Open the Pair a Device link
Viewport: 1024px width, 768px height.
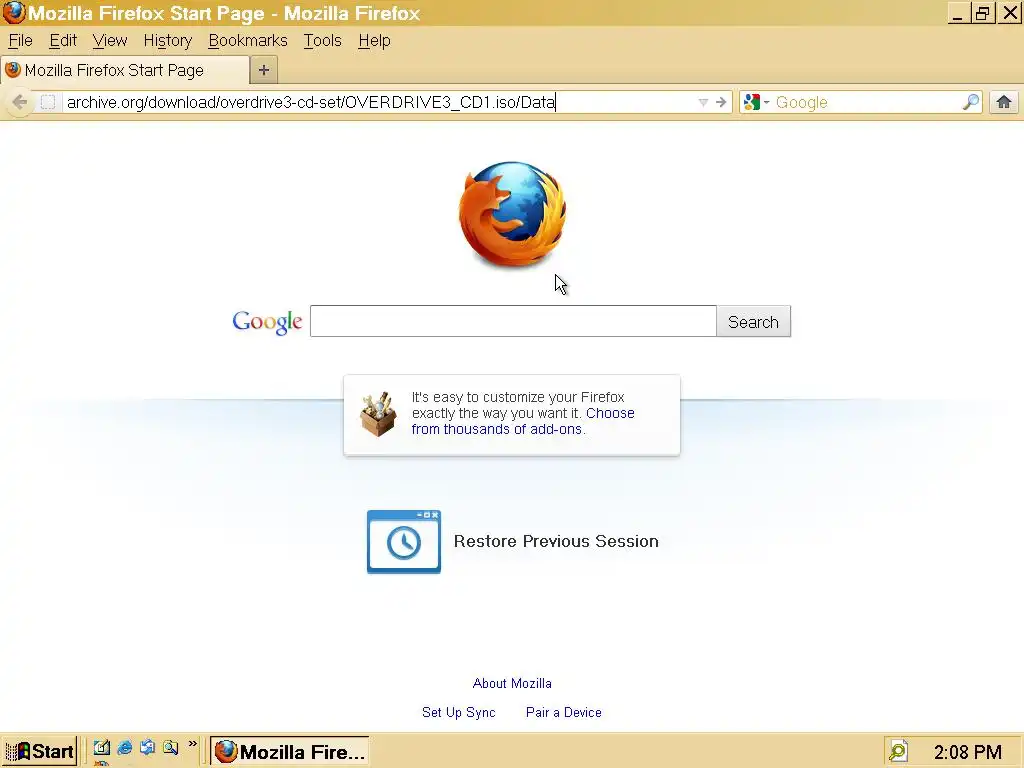point(564,712)
